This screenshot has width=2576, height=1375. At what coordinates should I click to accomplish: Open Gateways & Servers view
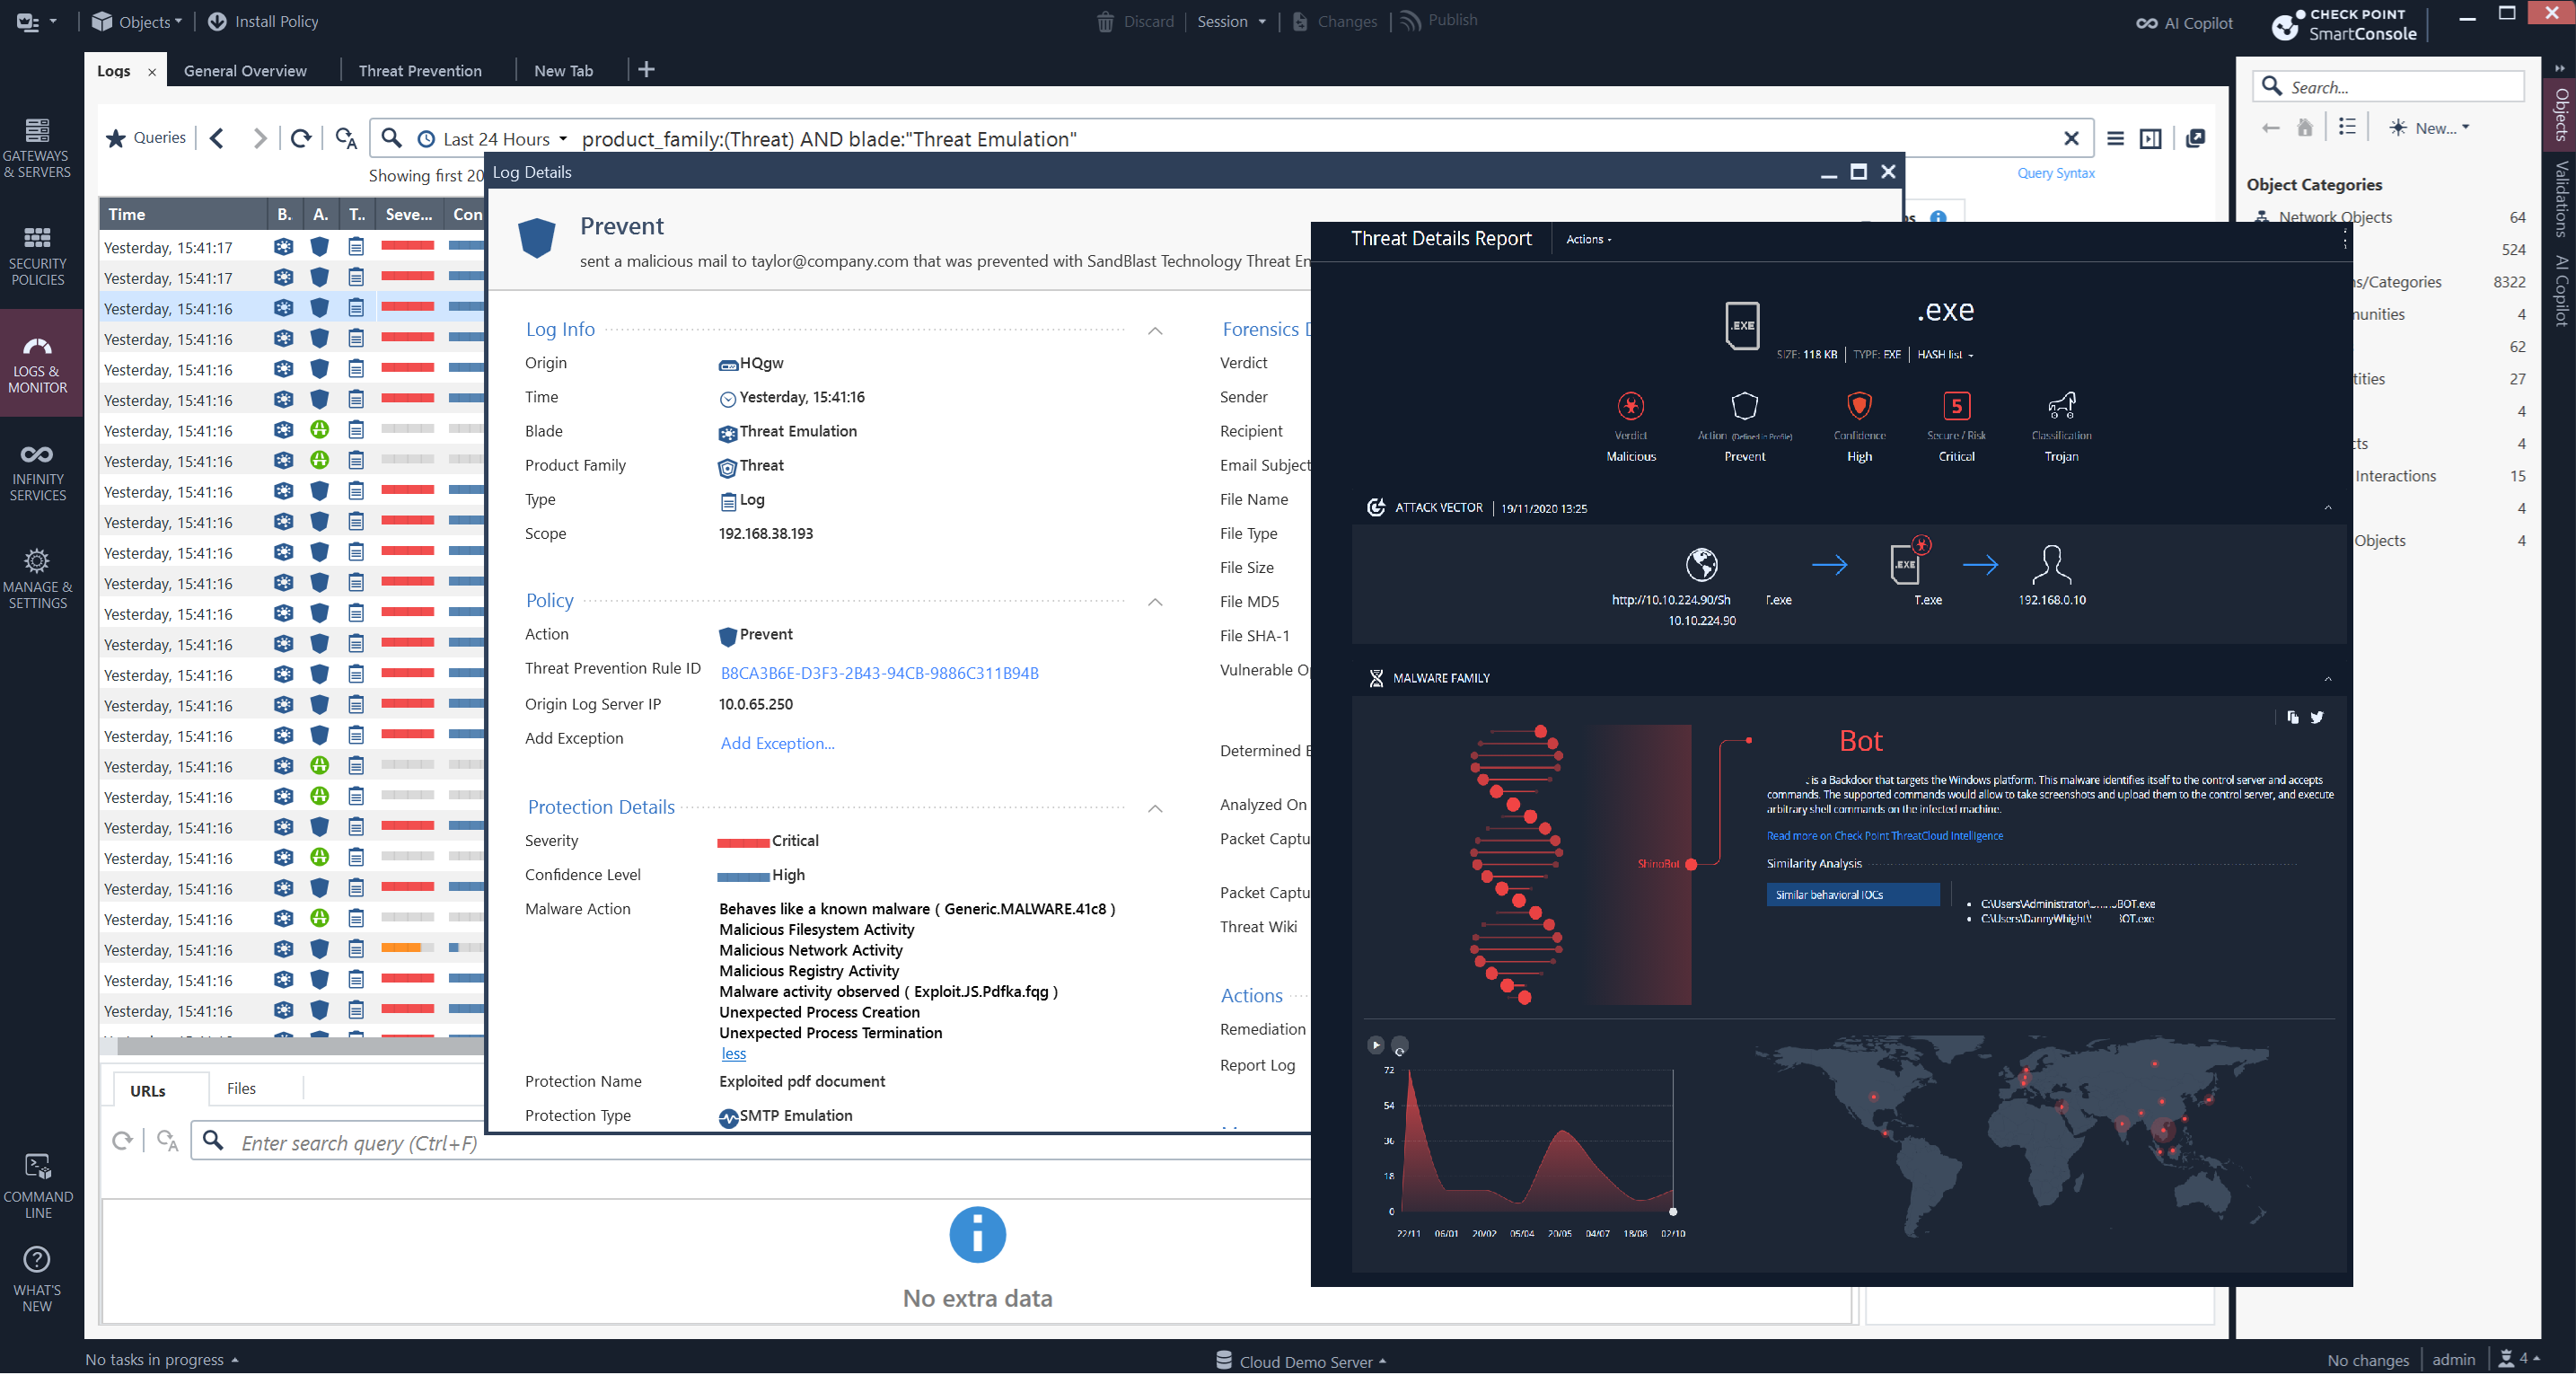37,148
